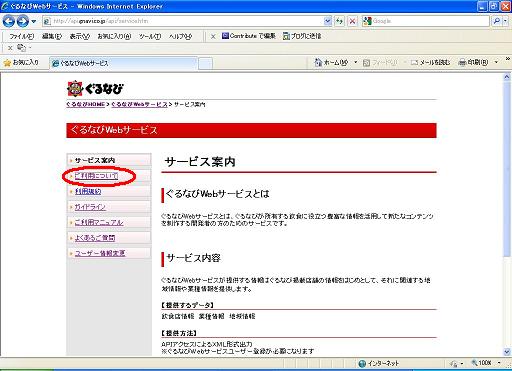Click the ぐるなびWebサービスとは heading

[x=217, y=194]
